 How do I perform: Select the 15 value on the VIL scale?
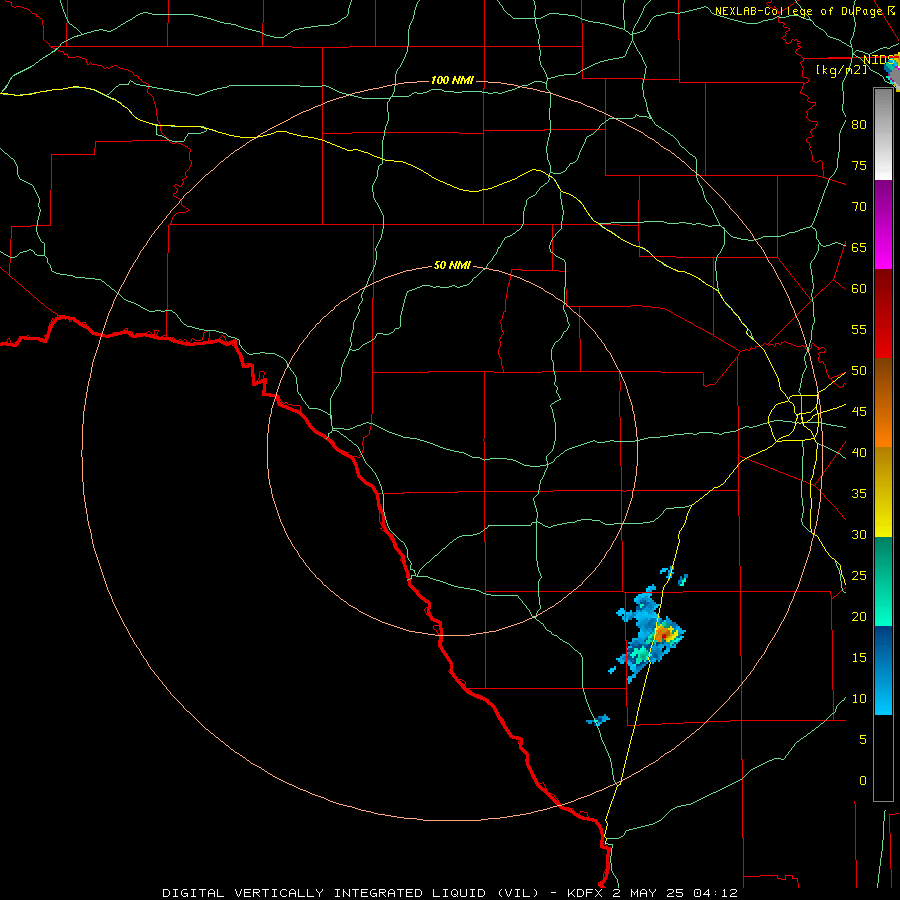[x=859, y=658]
